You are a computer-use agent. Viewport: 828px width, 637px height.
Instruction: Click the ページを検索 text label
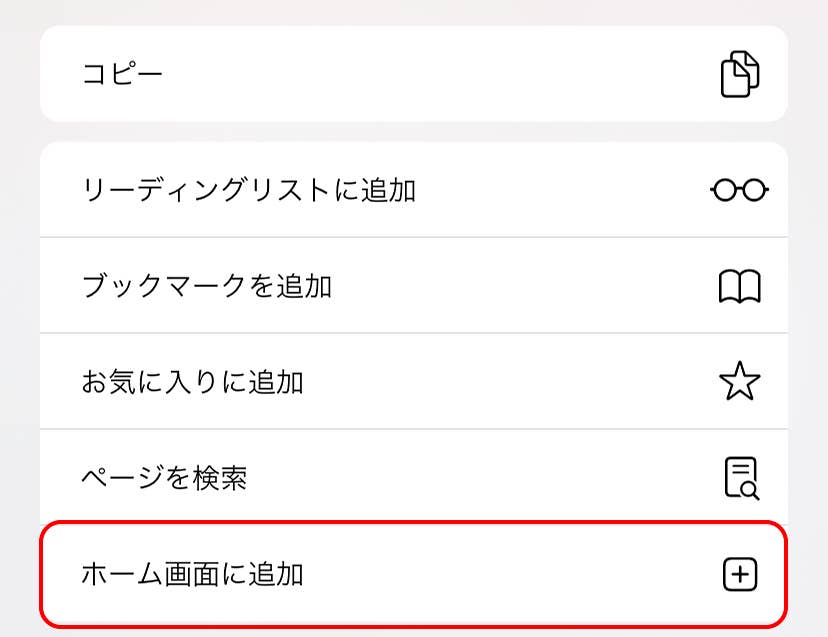pyautogui.click(x=164, y=478)
